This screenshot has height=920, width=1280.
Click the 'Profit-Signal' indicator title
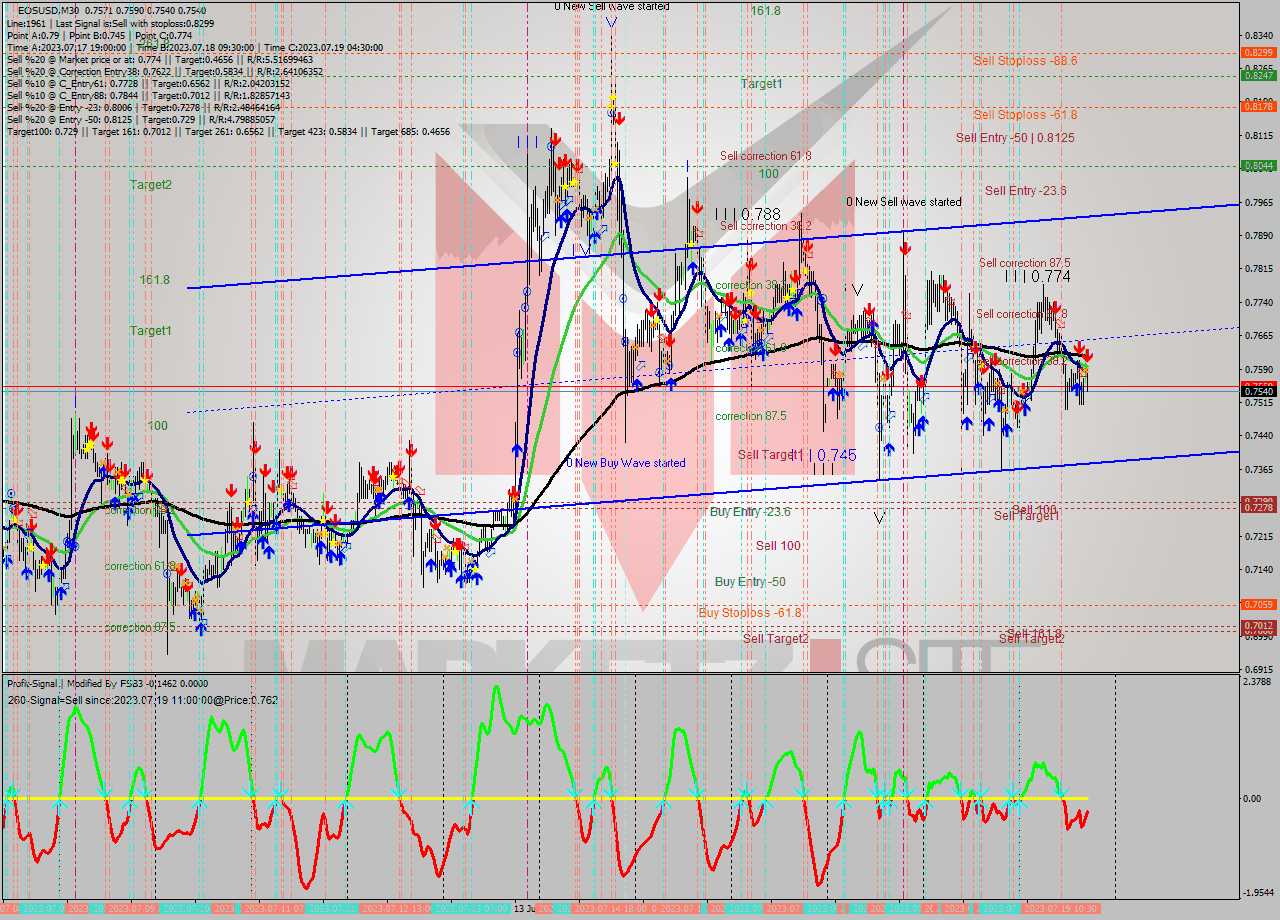(x=36, y=683)
